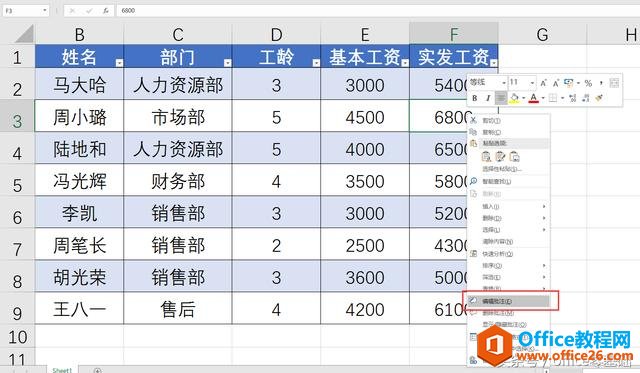Select Edit Comment (编辑批注) in context menu
The height and width of the screenshot is (373, 640).
(509, 301)
